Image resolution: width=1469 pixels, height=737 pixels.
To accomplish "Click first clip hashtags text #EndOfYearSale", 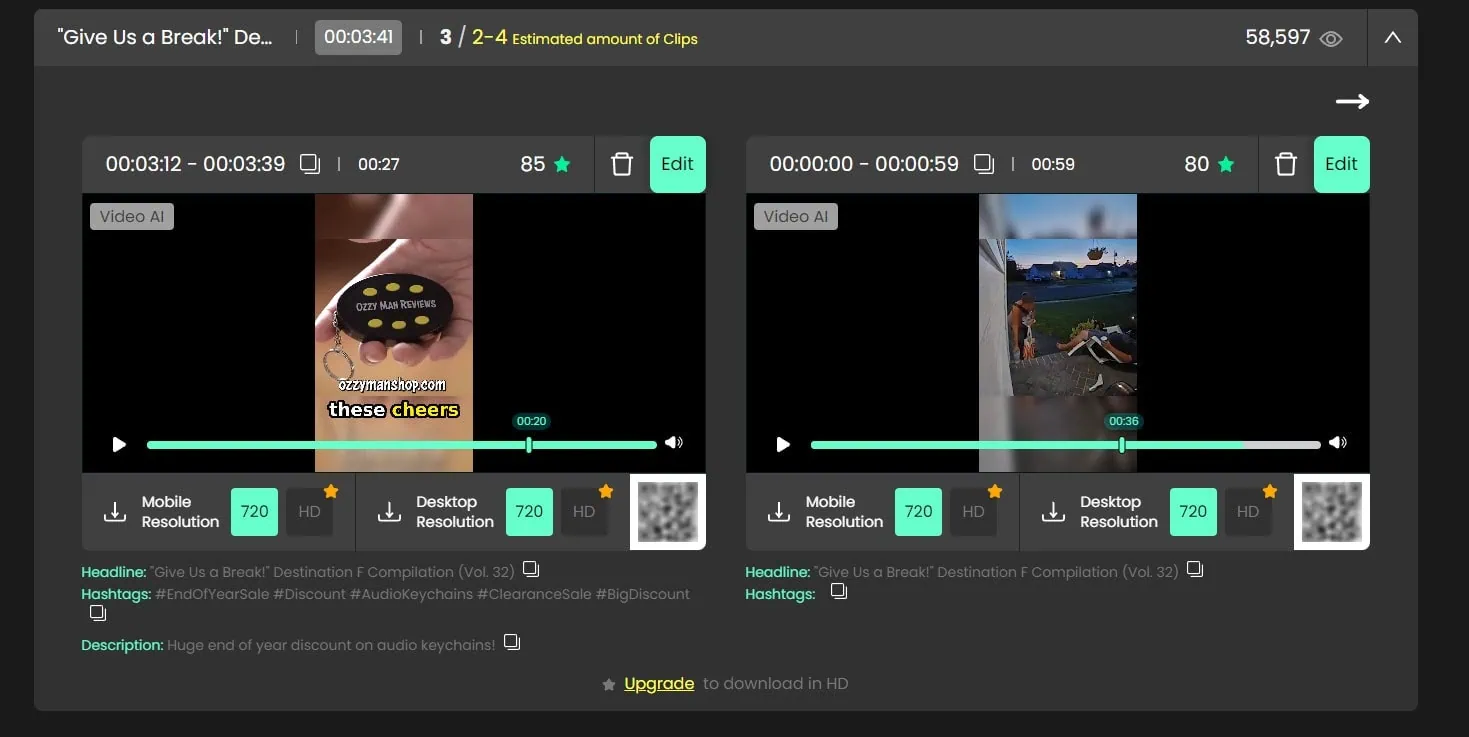I will pyautogui.click(x=212, y=594).
